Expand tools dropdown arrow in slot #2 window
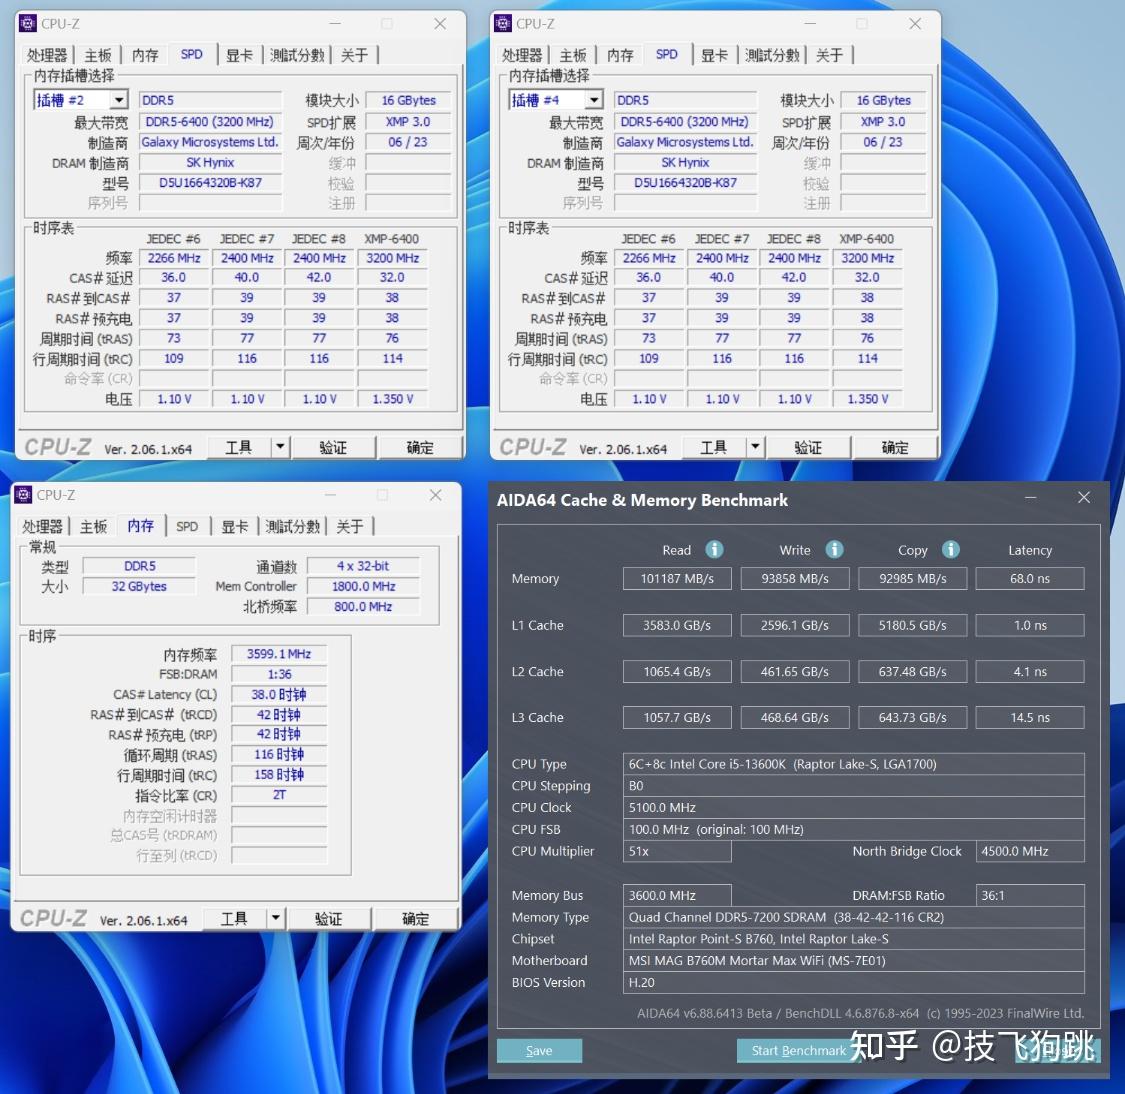 (x=280, y=448)
